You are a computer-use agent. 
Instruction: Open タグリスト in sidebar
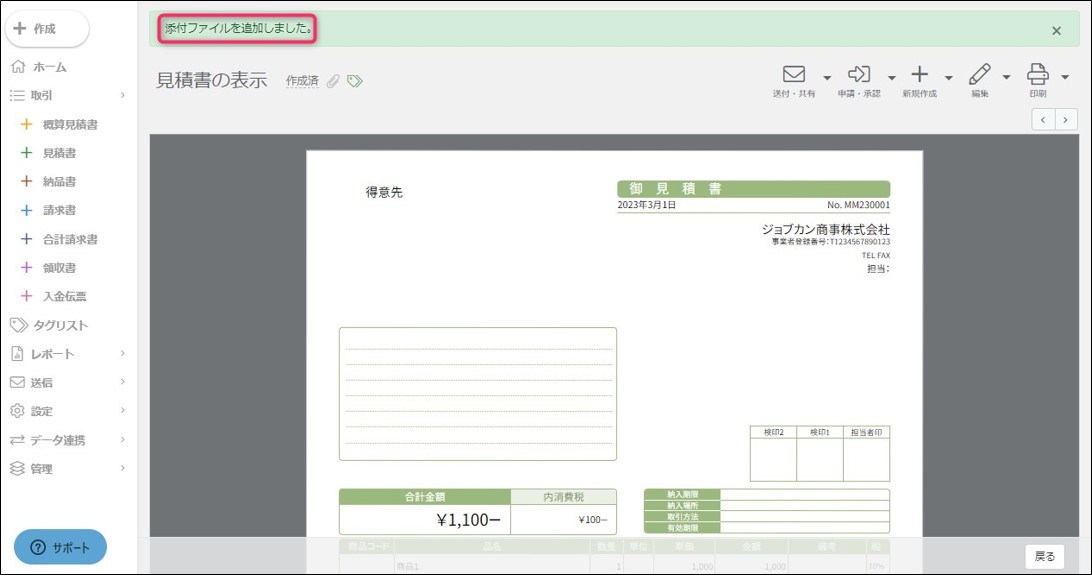[x=61, y=326]
